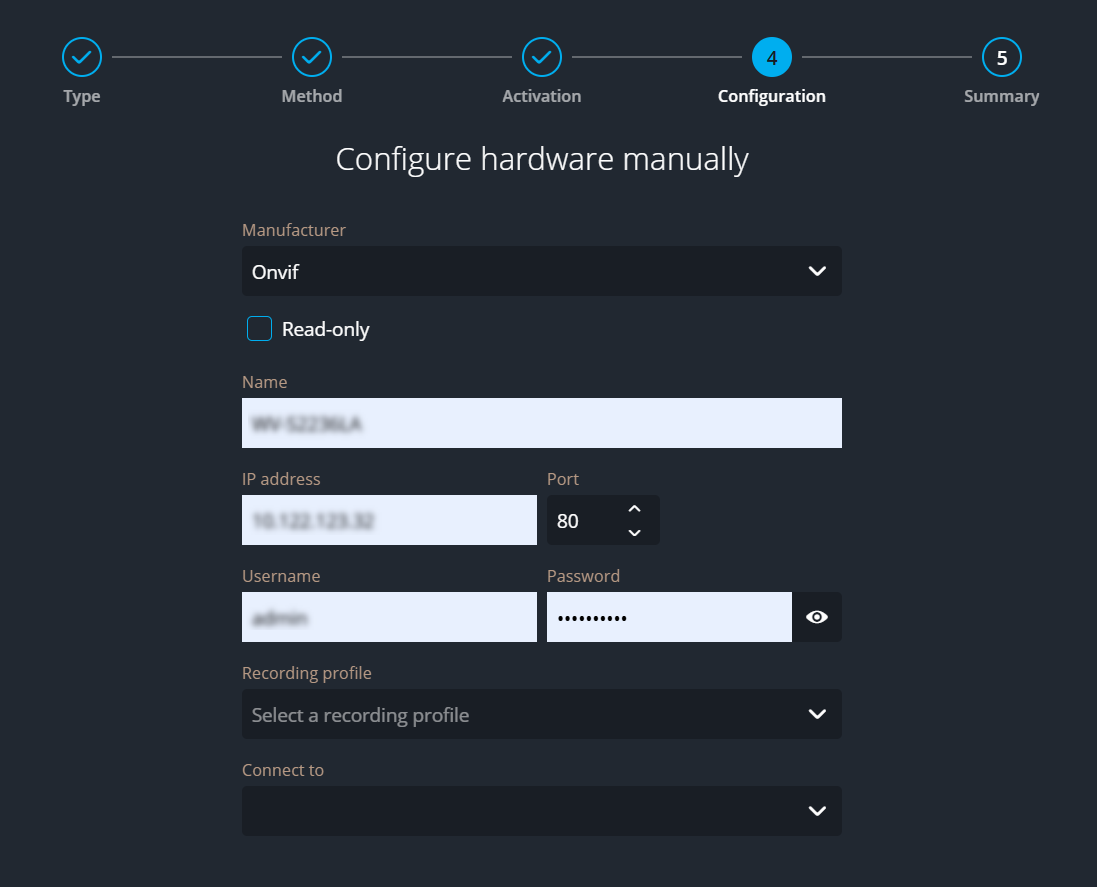Screen dimensions: 1097x887
Task: Click the Summary step 5 circle
Action: (1002, 58)
